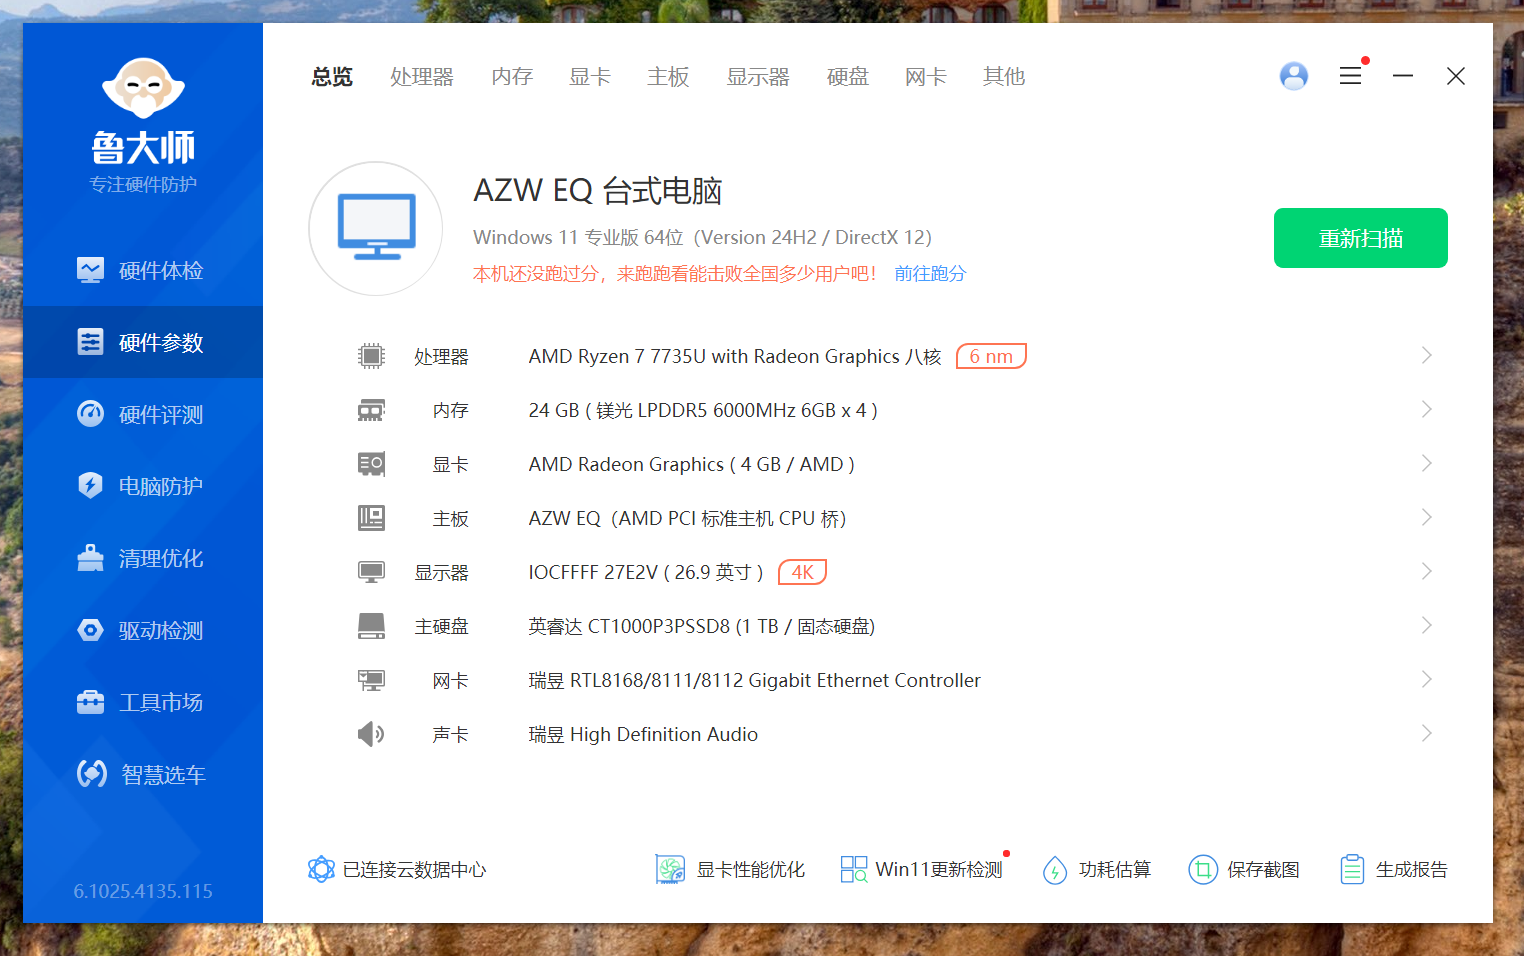Click the Windows 11 专业版 version line
1524x956 pixels.
pos(703,237)
